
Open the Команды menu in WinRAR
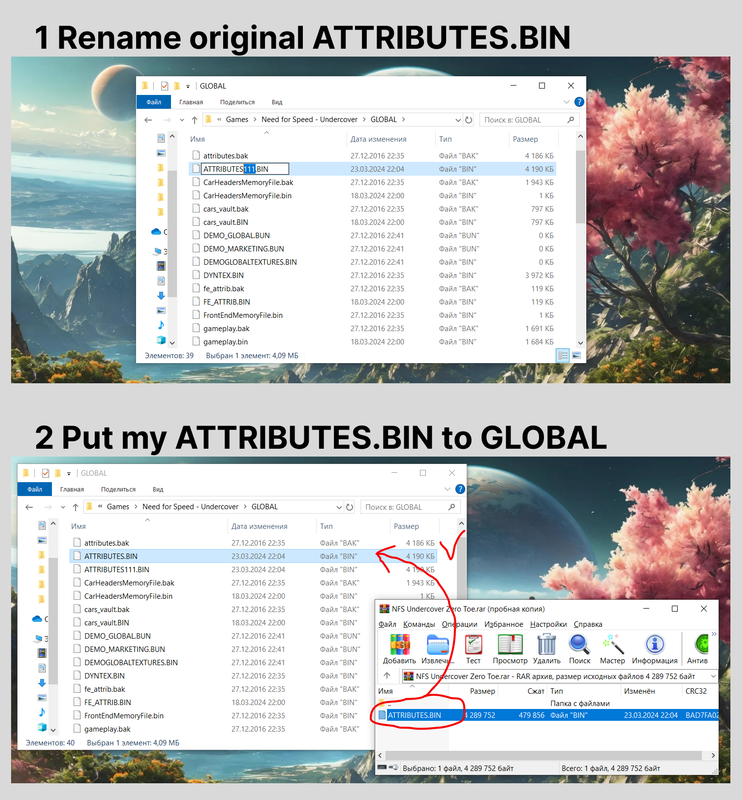pyautogui.click(x=419, y=624)
